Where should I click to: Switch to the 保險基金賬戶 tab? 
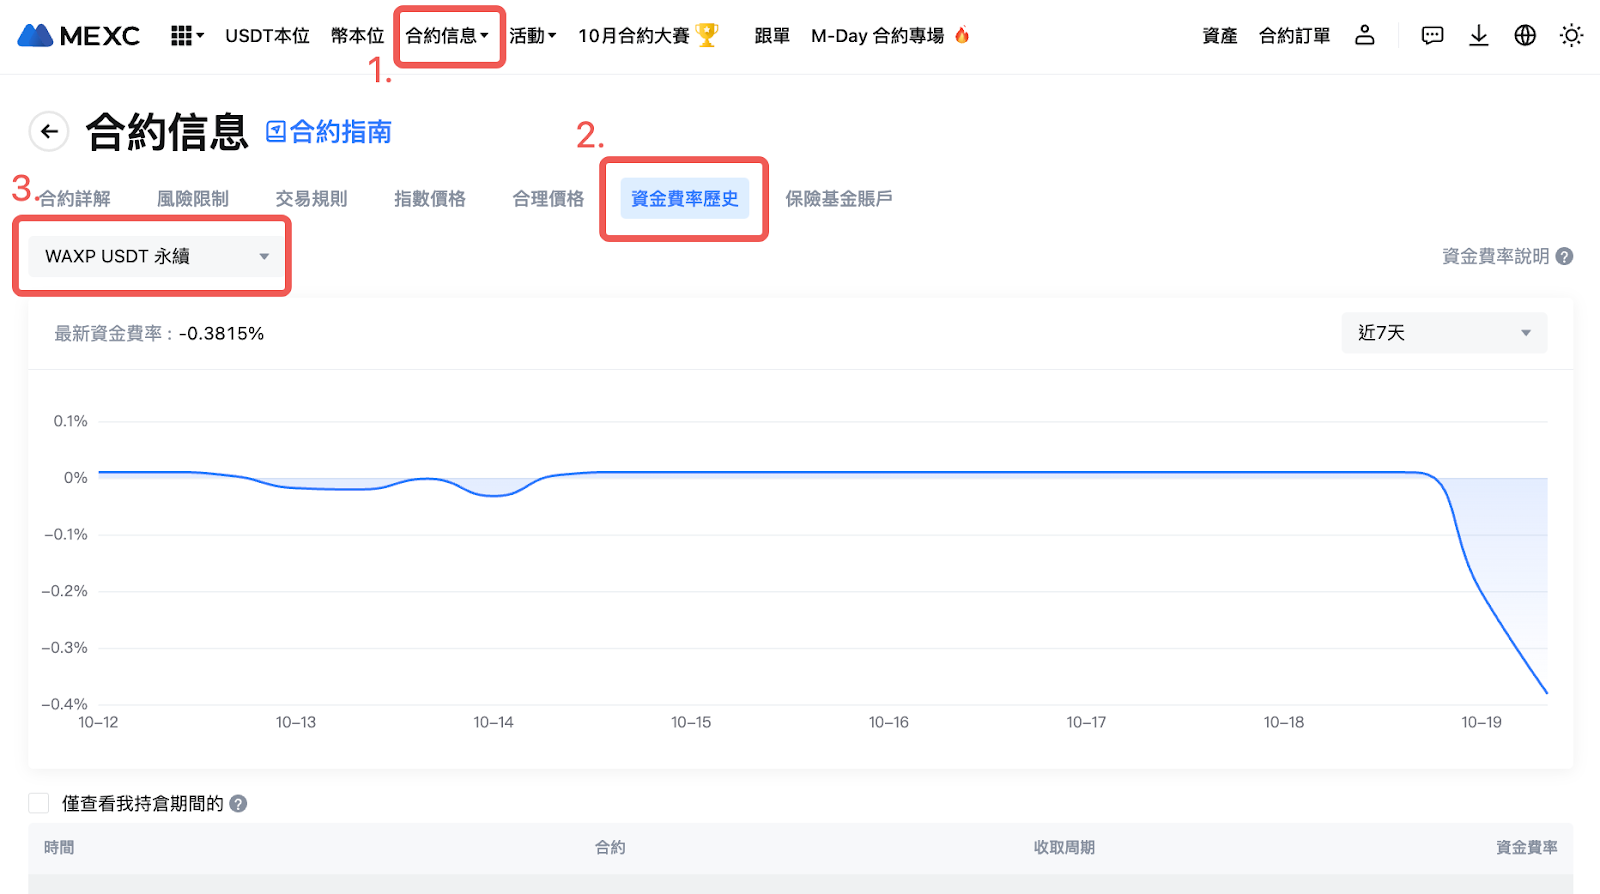(838, 199)
